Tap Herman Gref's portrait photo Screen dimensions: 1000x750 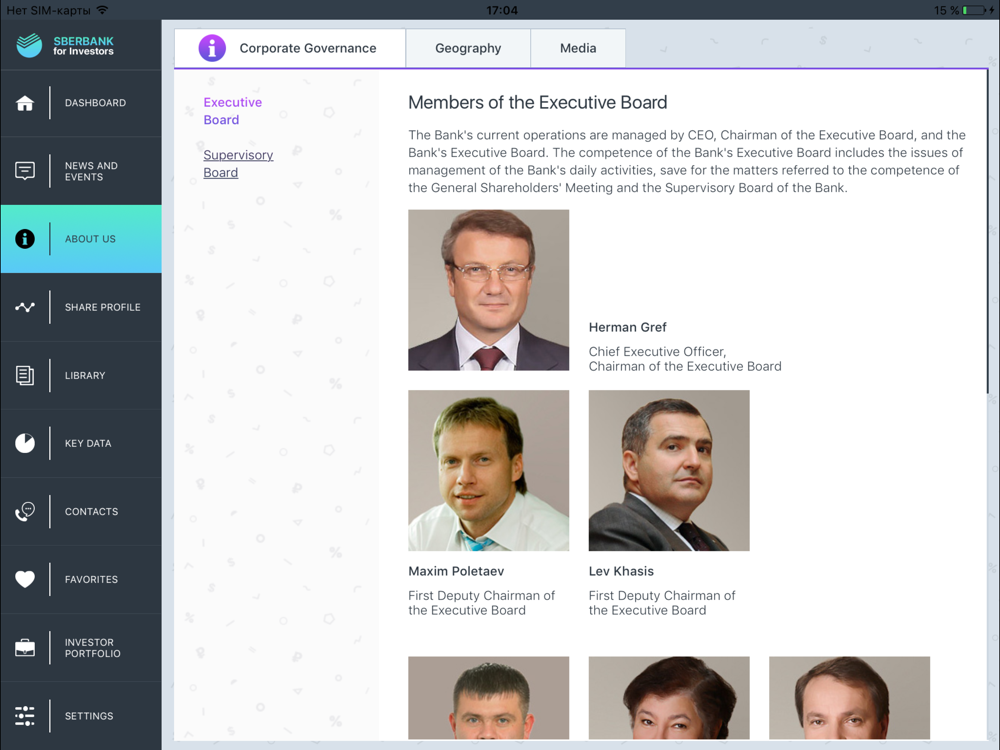(489, 290)
